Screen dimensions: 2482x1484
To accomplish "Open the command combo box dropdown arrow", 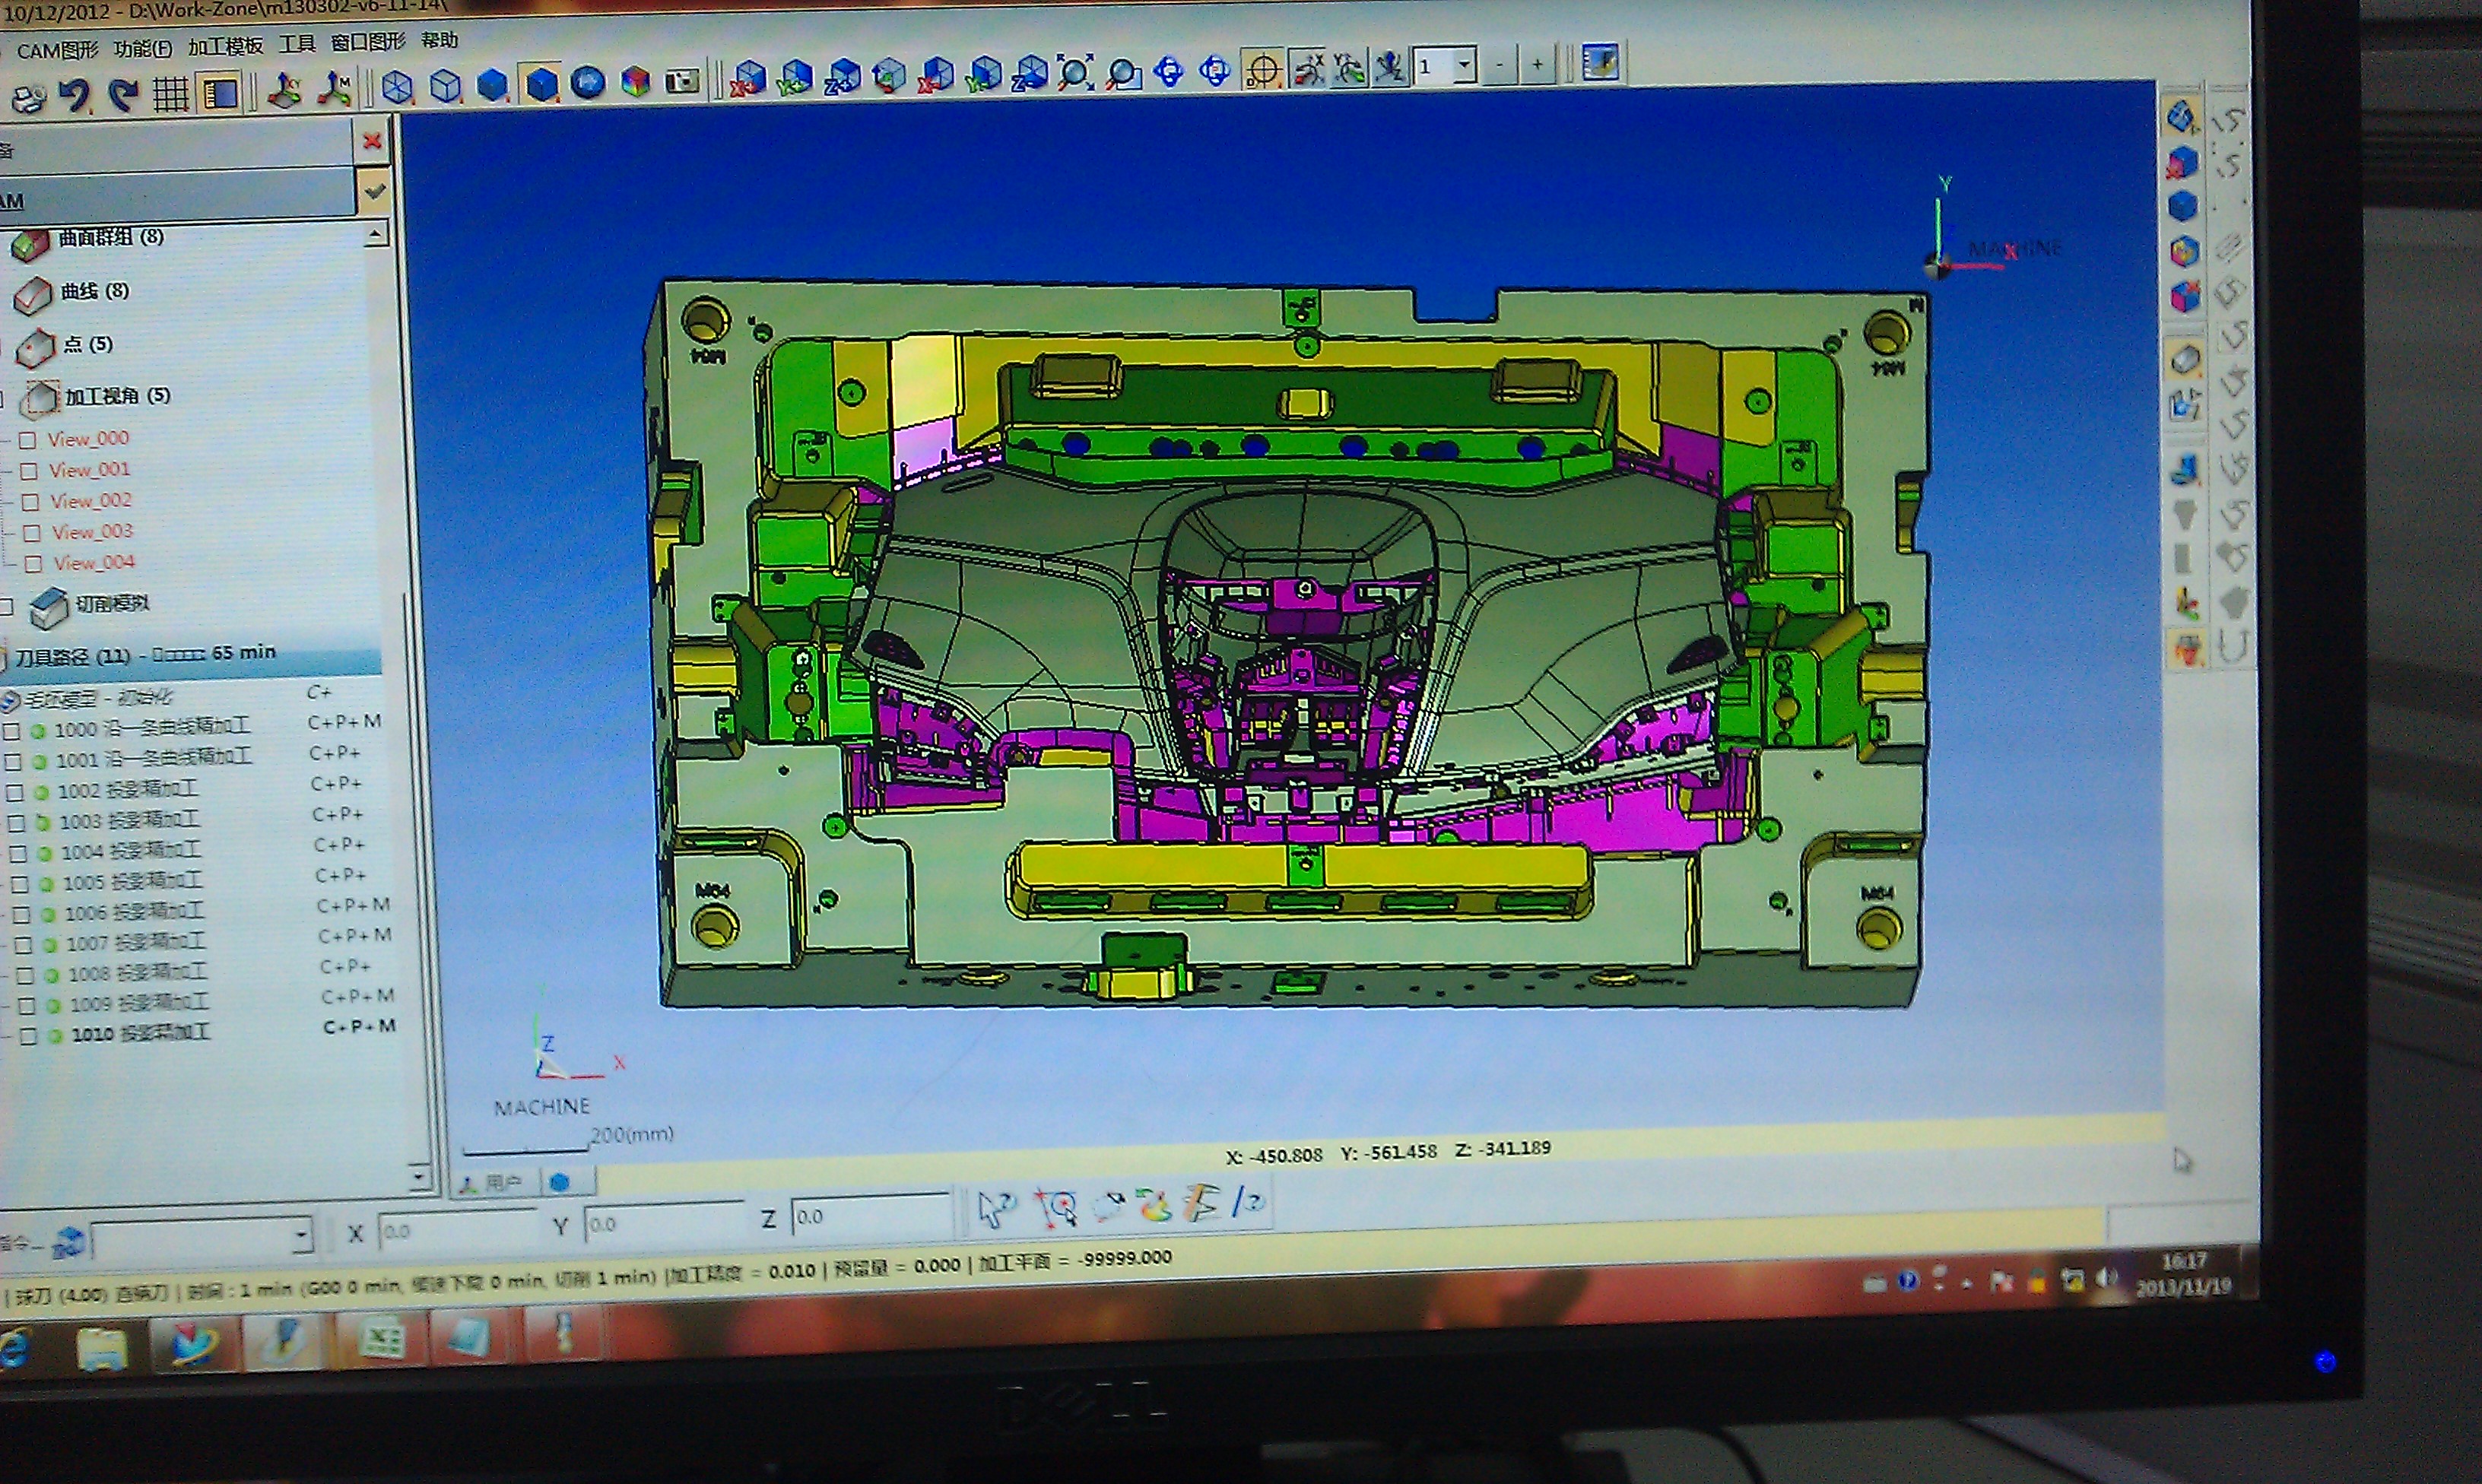I will click(x=300, y=1237).
